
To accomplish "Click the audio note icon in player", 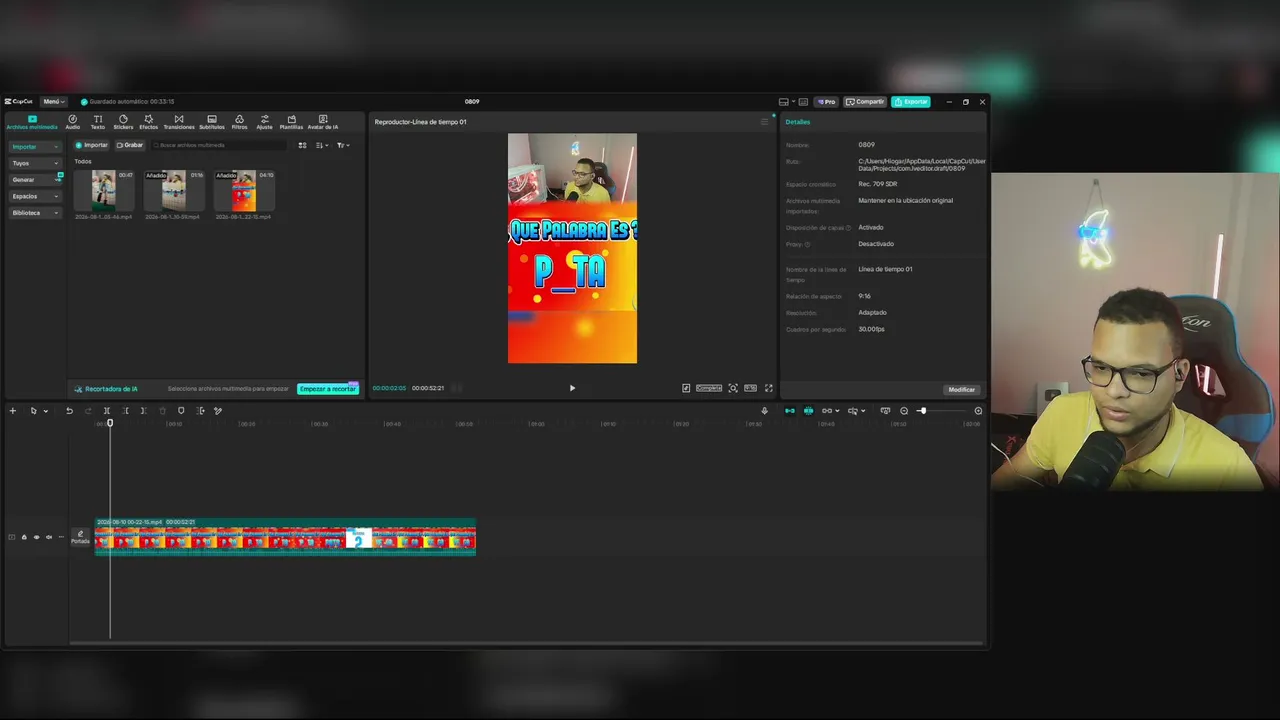I will pyautogui.click(x=686, y=388).
